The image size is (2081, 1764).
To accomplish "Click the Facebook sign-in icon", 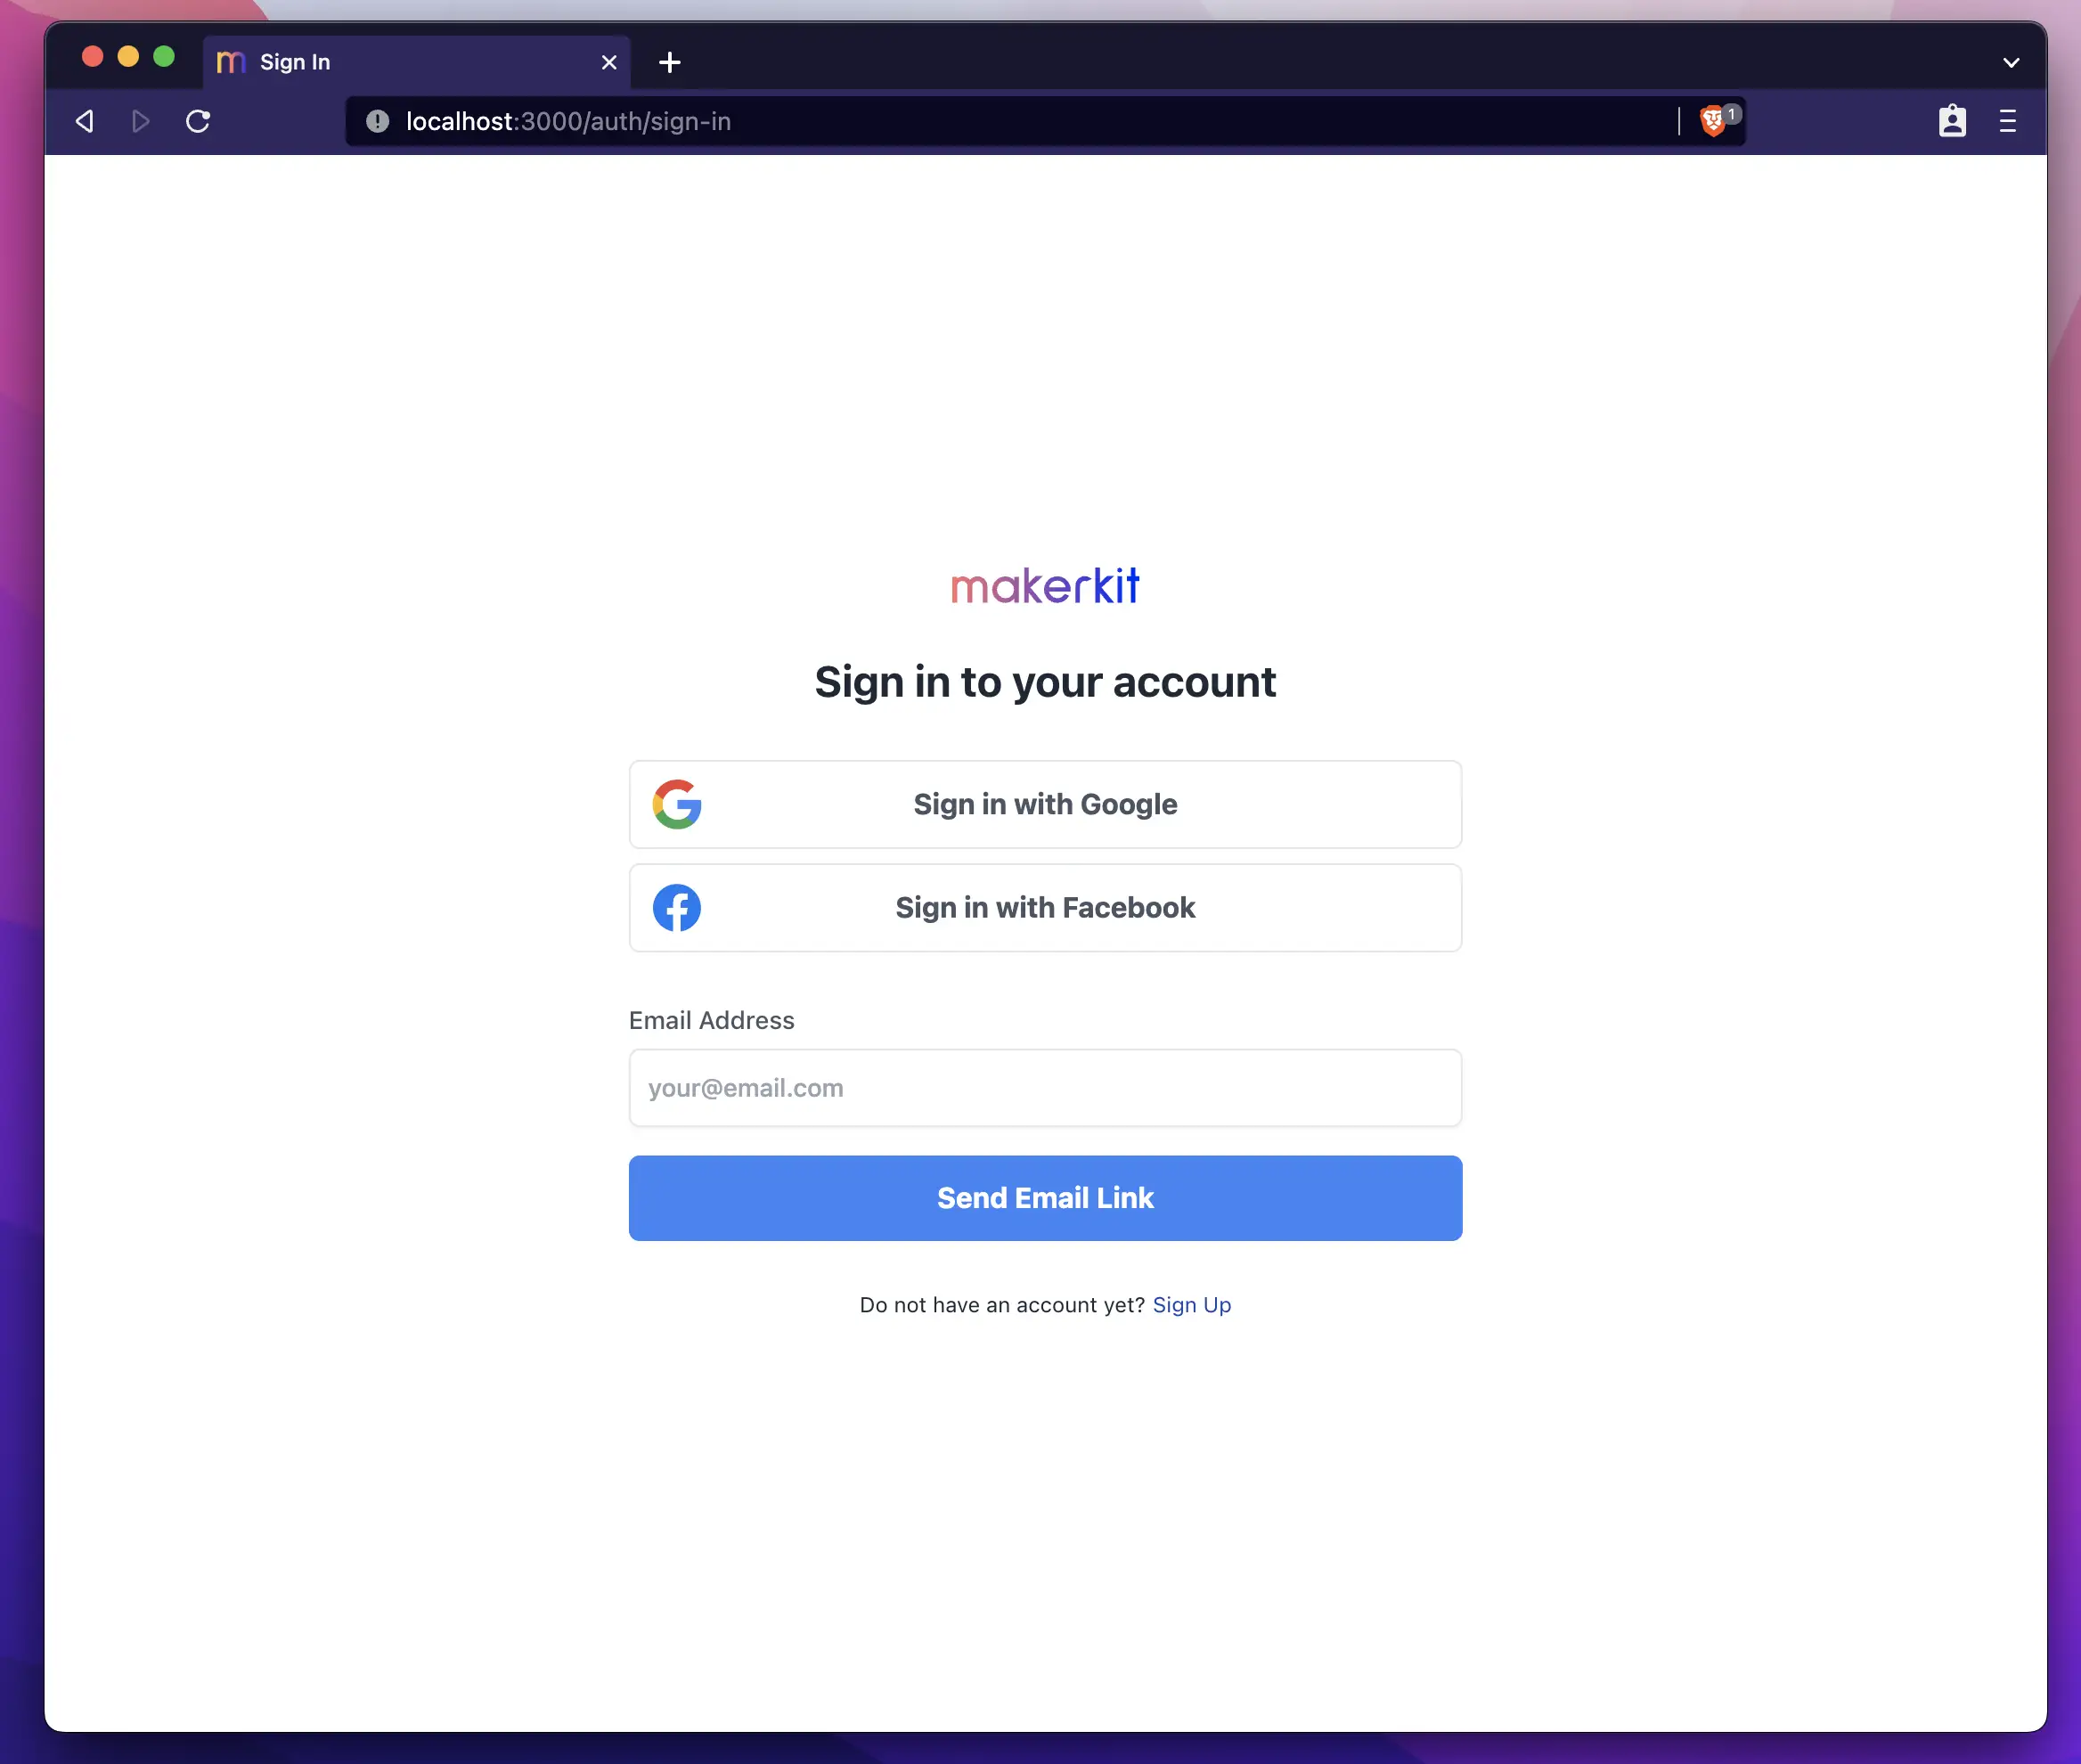I will point(677,907).
